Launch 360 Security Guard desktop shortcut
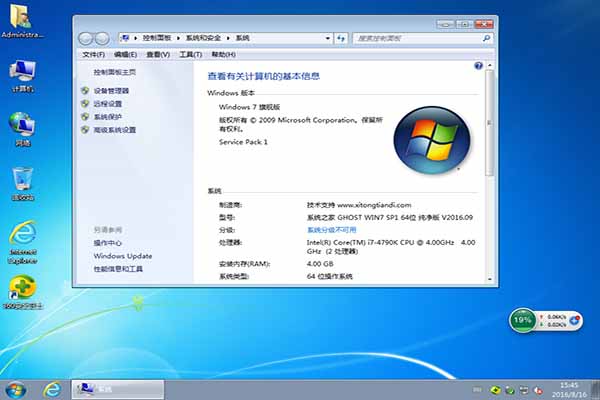The height and width of the screenshot is (400, 600). (x=23, y=292)
